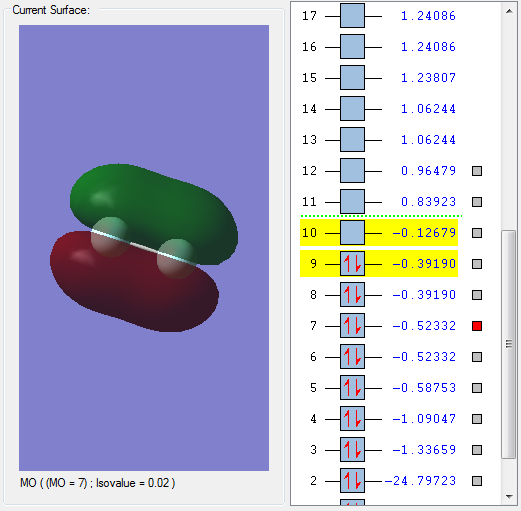Click orbital number 6 label

click(x=313, y=357)
